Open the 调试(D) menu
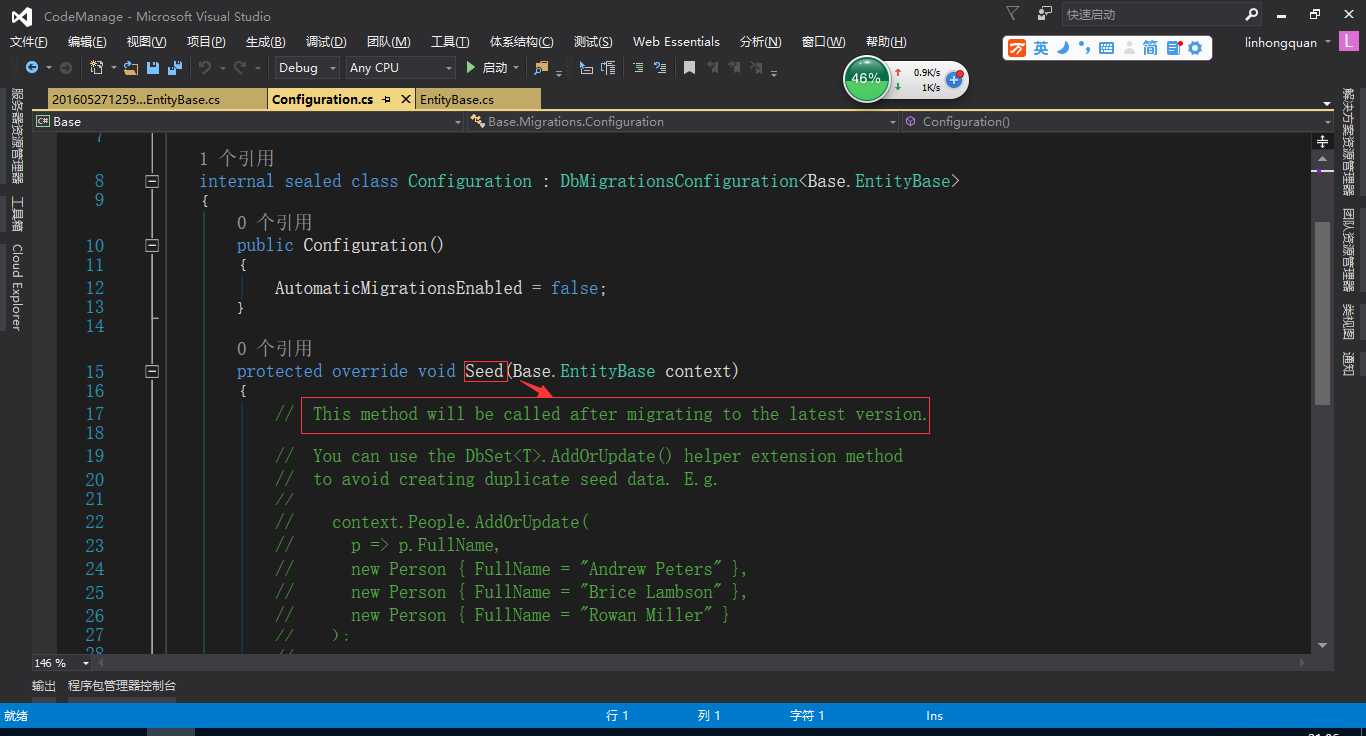1366x736 pixels. (326, 42)
